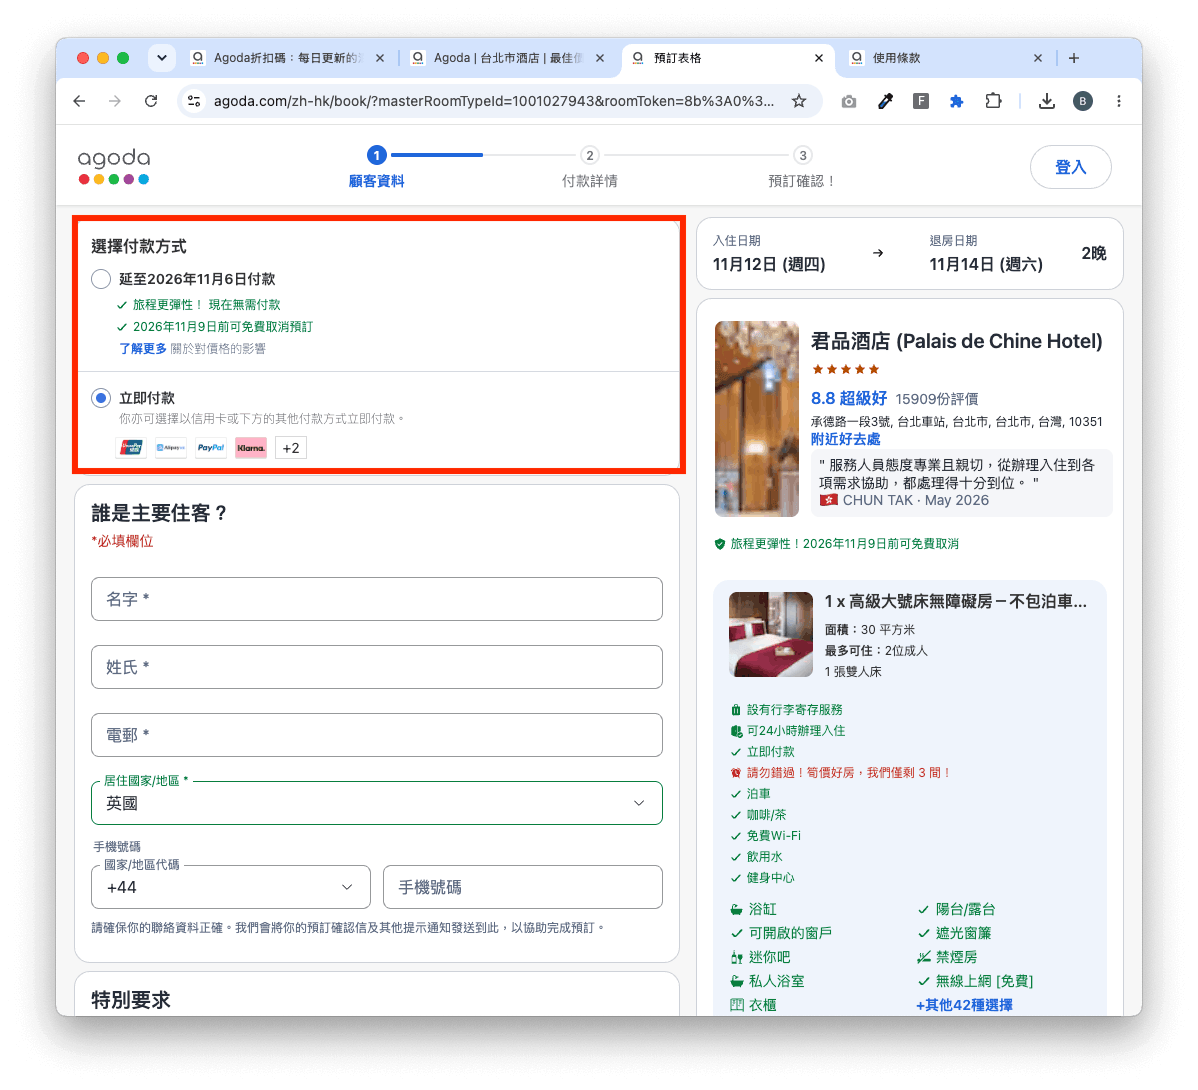Screen dimensions: 1198x1090
Task: Click the Alipay payment icon
Action: pos(170,448)
